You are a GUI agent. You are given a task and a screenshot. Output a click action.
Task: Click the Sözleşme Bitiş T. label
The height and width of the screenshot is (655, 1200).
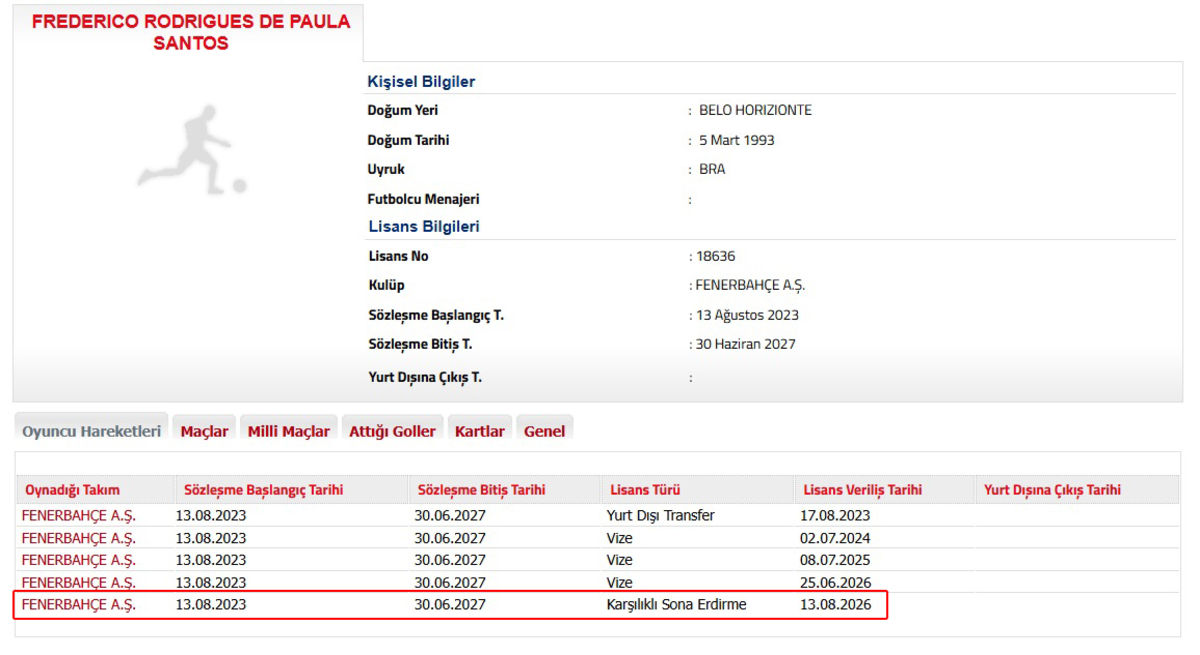(x=420, y=344)
